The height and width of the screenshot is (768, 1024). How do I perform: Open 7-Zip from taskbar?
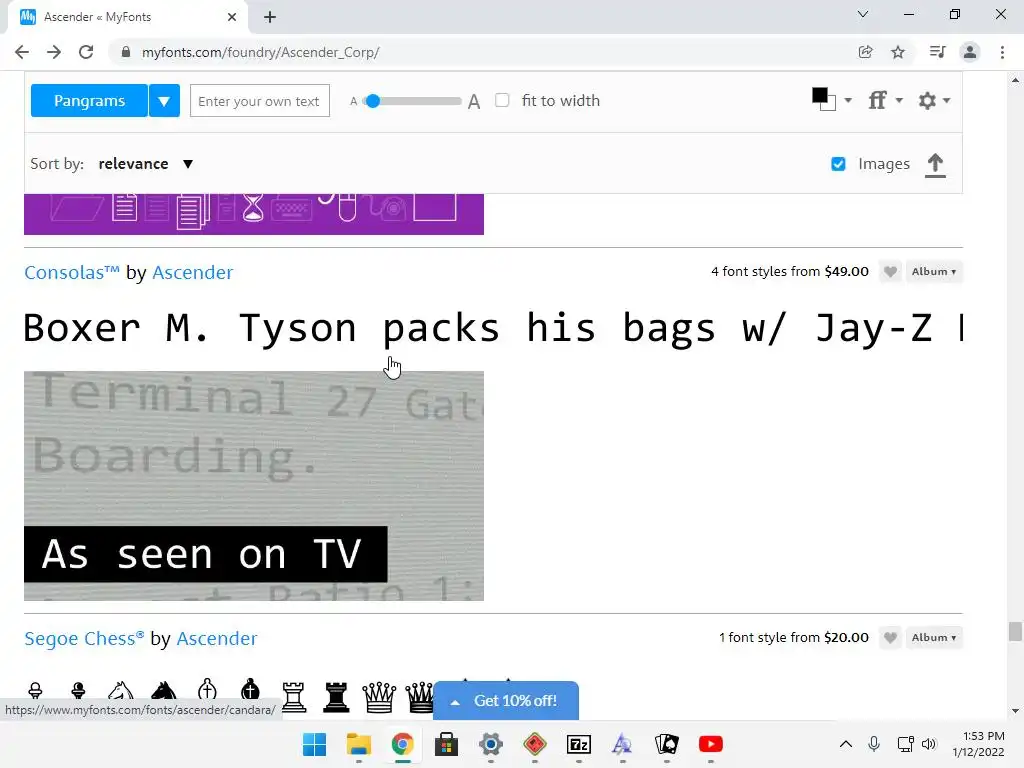[x=579, y=744]
